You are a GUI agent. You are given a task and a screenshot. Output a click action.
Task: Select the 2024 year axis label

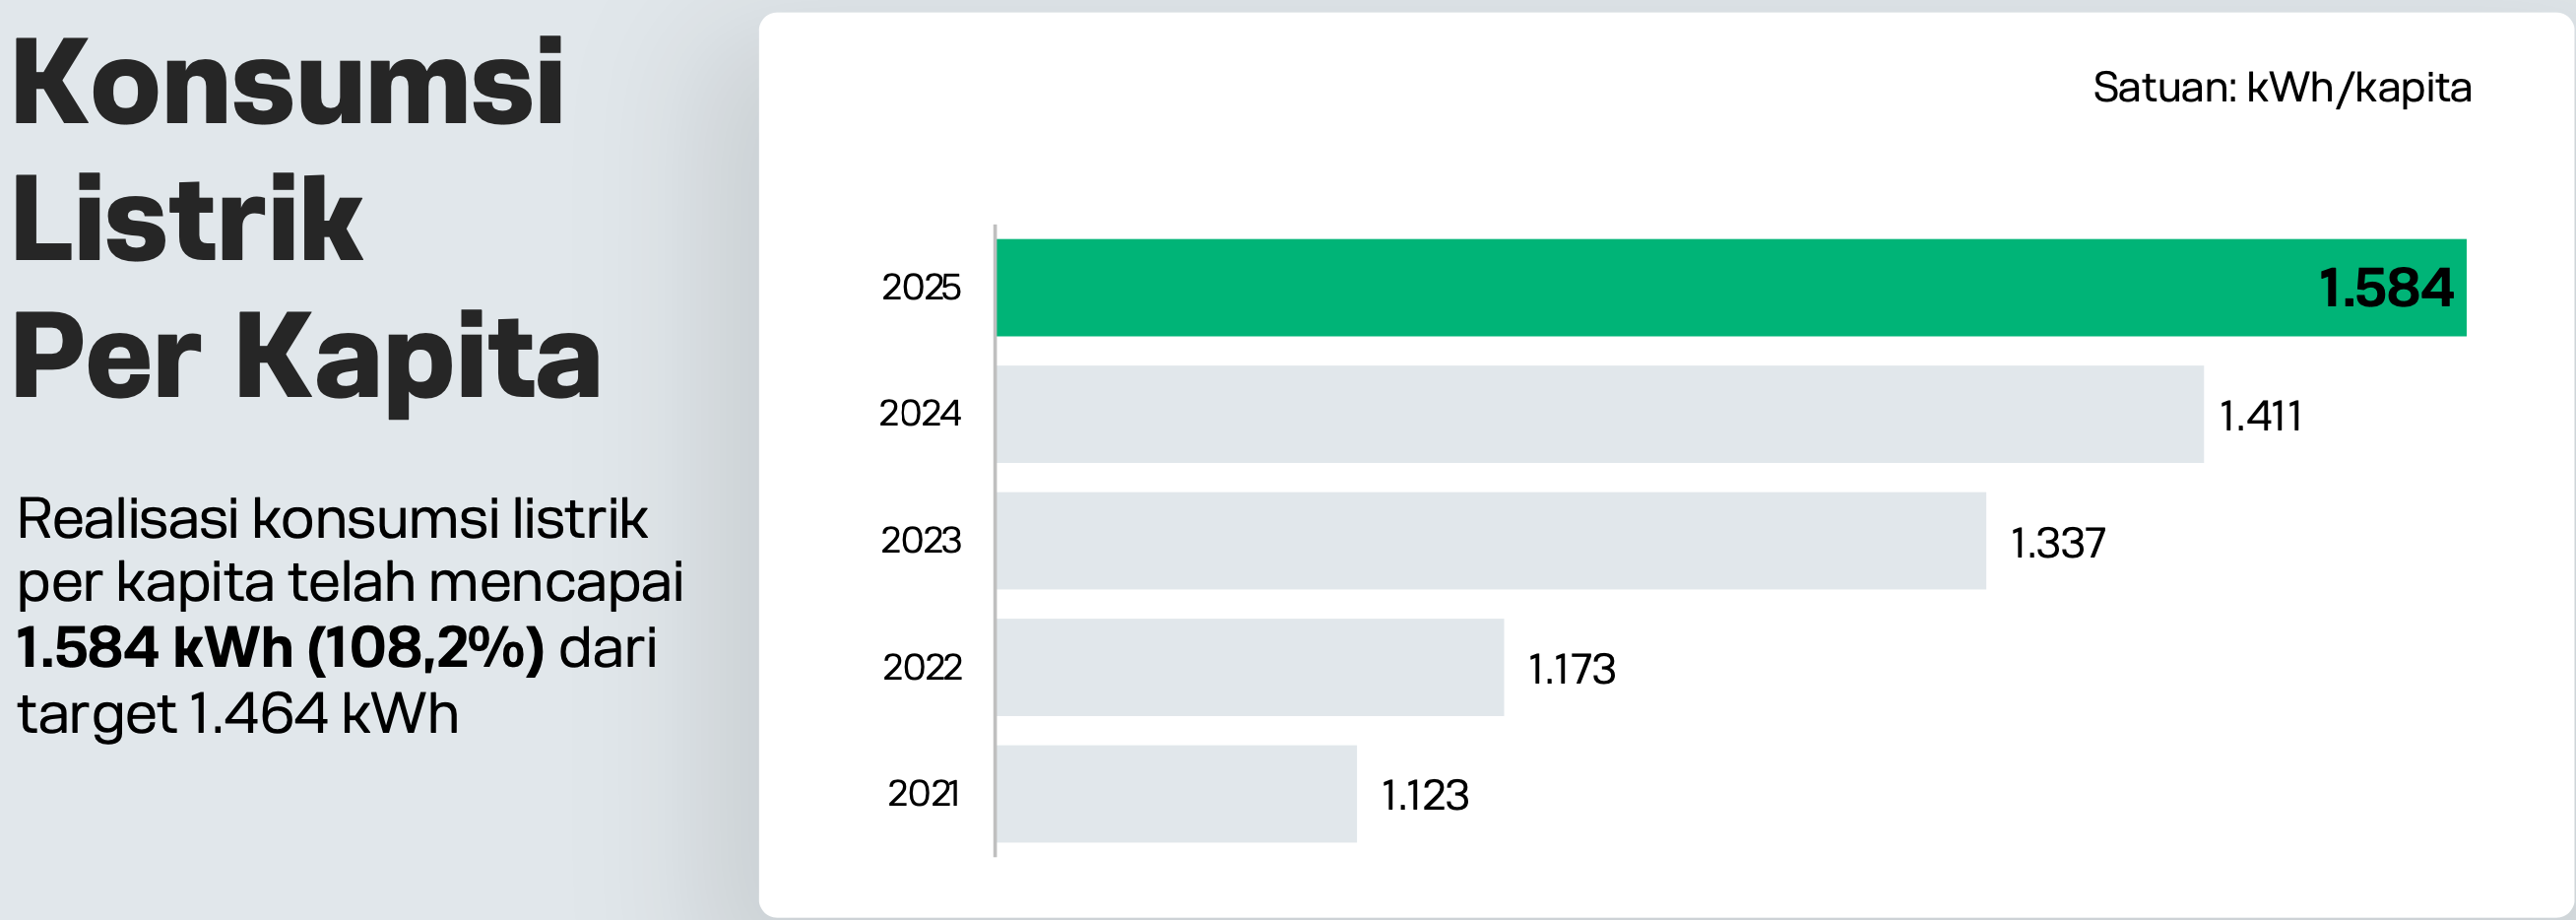(x=920, y=414)
